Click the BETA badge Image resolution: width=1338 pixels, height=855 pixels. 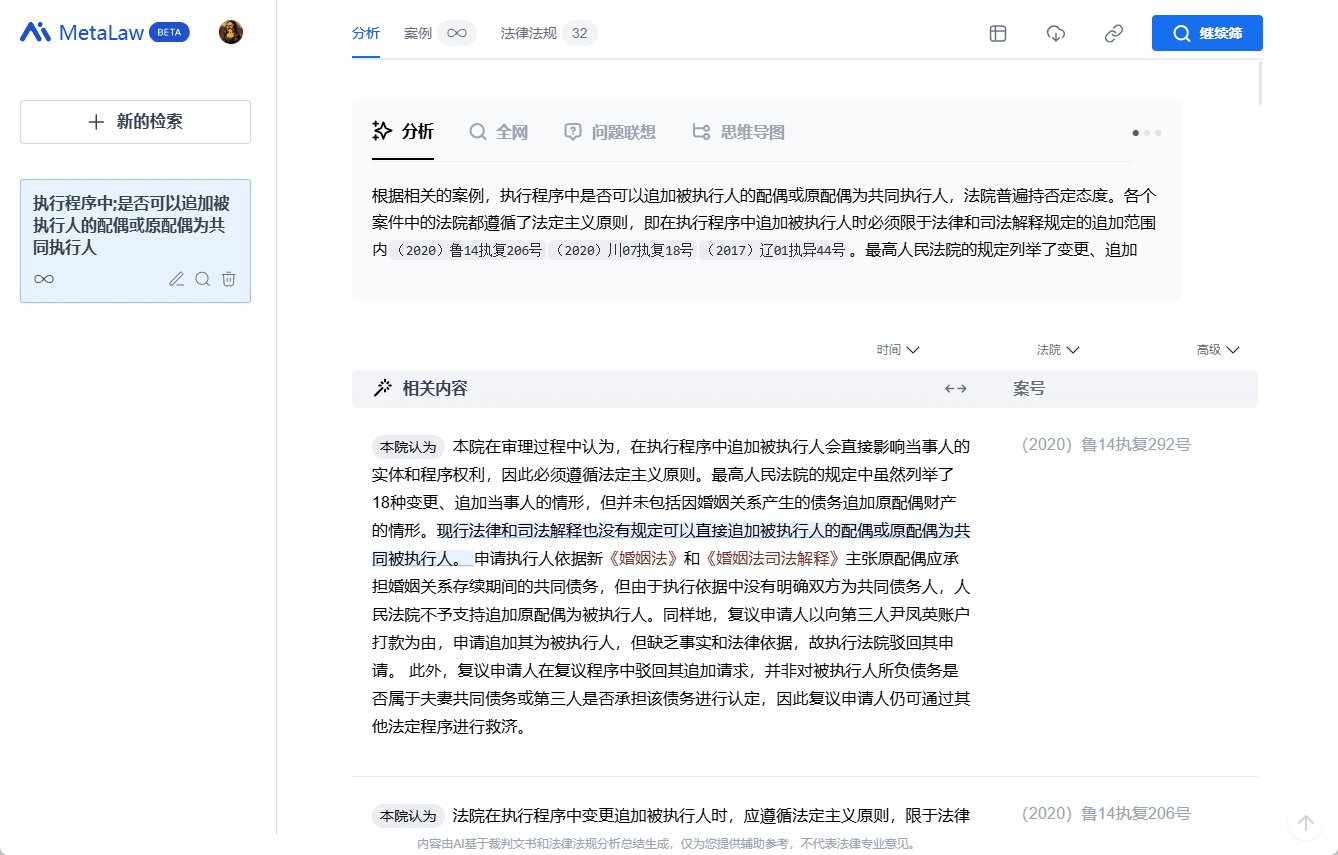point(169,32)
